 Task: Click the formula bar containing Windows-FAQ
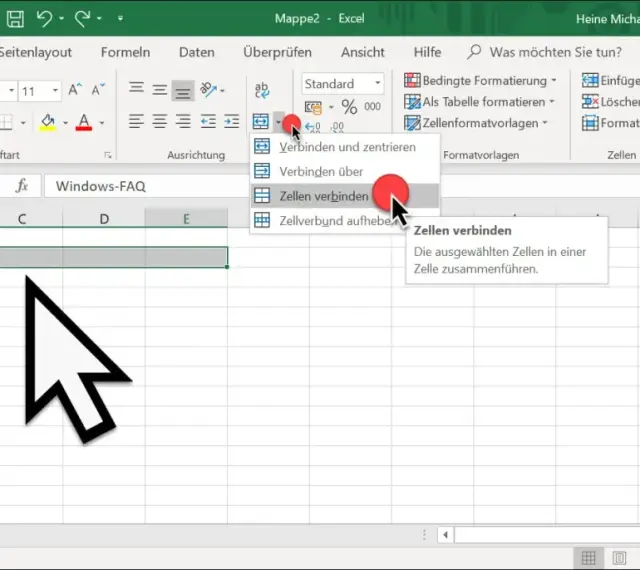tap(145, 186)
